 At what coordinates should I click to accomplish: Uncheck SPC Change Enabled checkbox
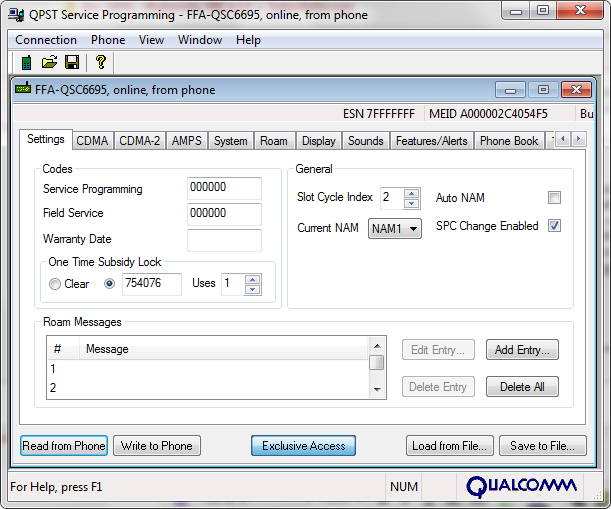554,226
